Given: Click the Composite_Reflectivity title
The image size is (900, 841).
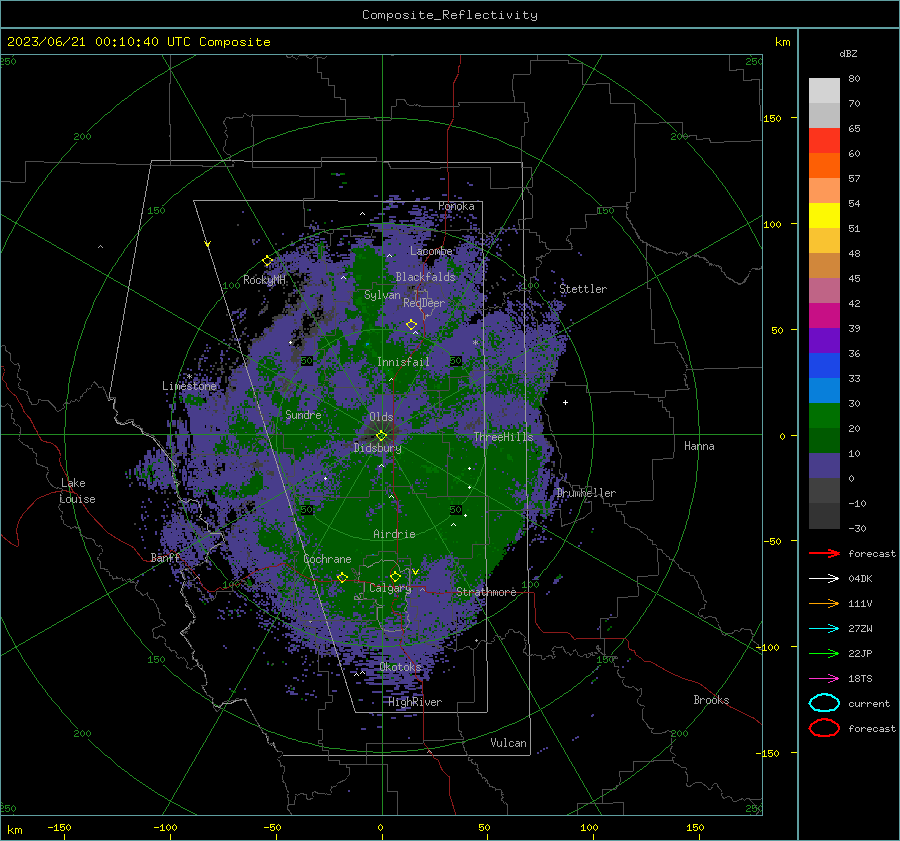Looking at the screenshot, I should click(450, 15).
